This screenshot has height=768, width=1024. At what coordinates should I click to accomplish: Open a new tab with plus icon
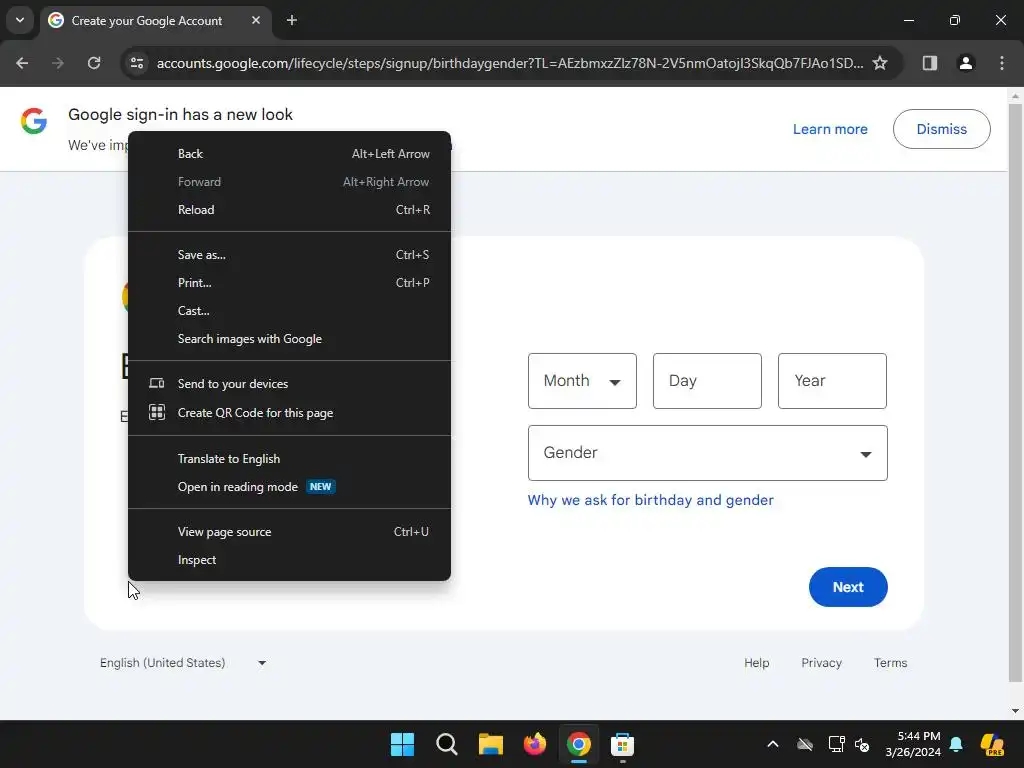292,21
